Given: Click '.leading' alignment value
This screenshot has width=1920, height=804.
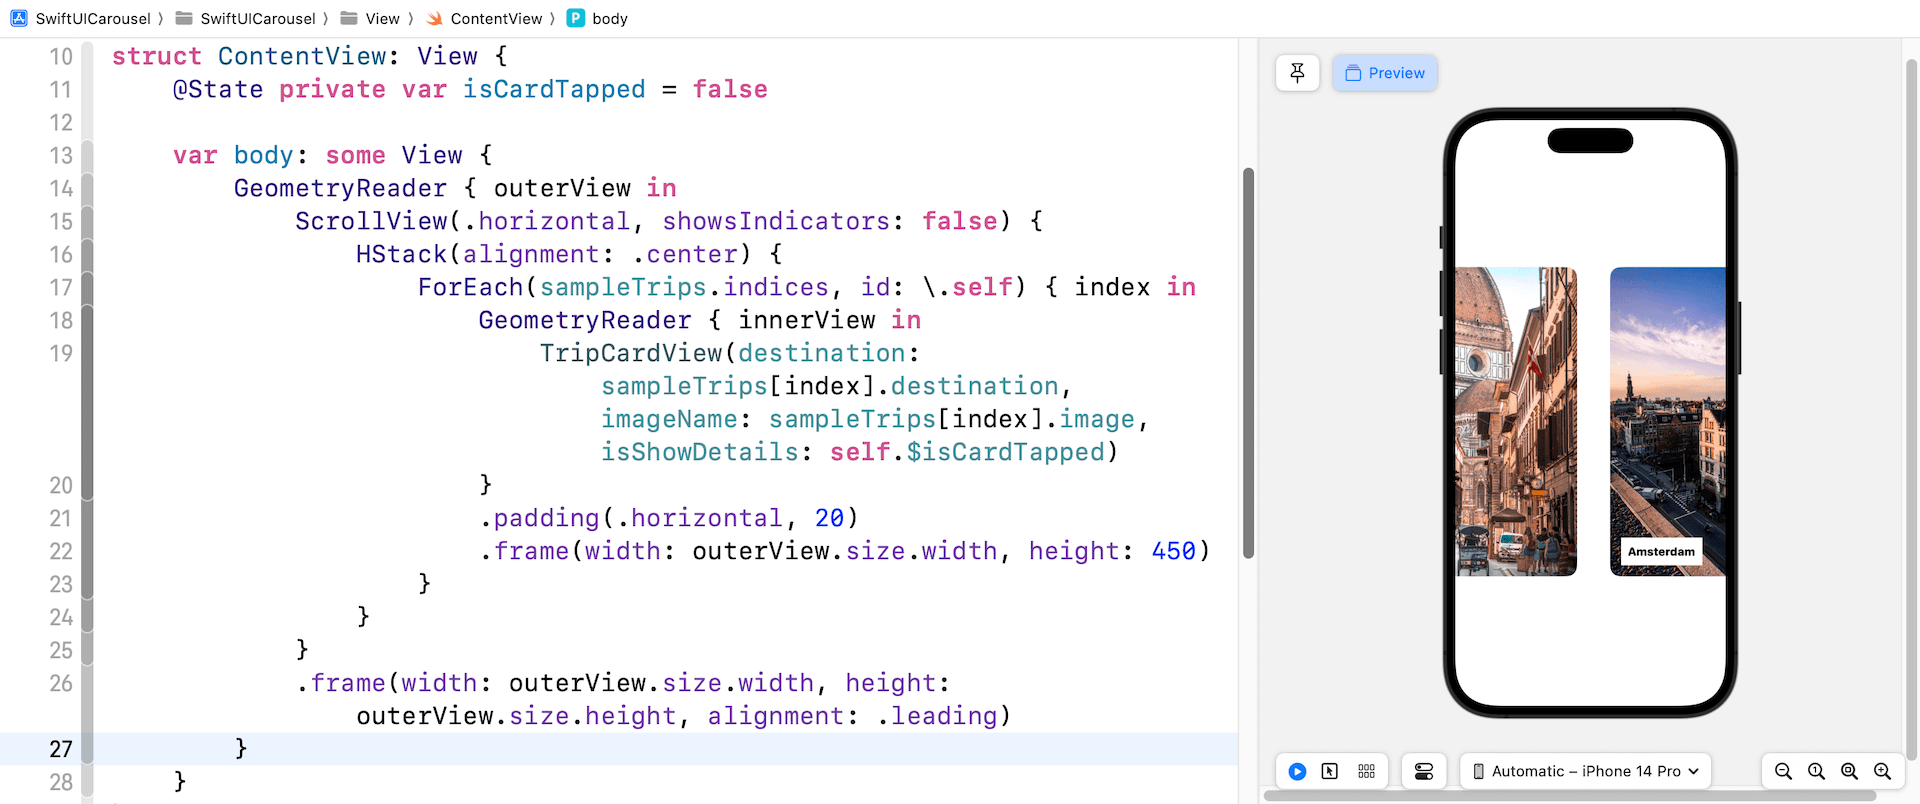Looking at the screenshot, I should point(938,716).
